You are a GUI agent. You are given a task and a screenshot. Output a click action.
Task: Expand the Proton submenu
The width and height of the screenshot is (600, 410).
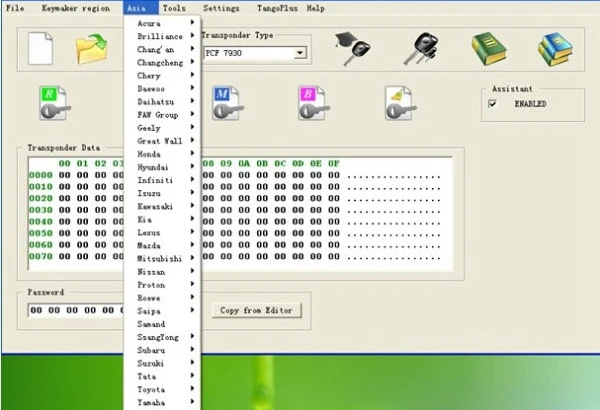pos(162,285)
